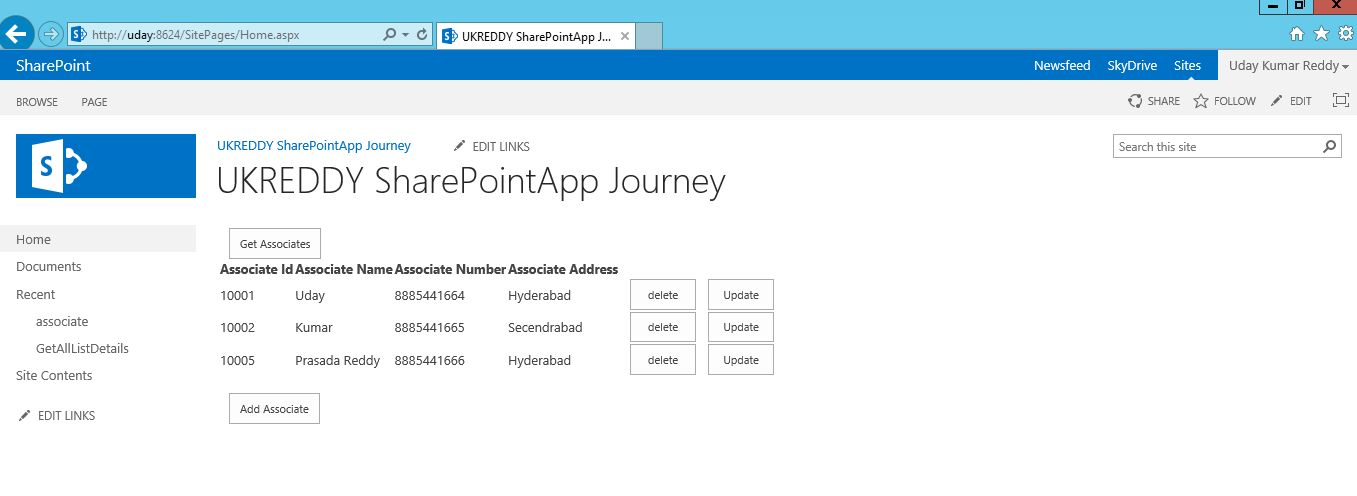1357x496 pixels.
Task: Open Newsfeed in suite bar
Action: click(1062, 66)
